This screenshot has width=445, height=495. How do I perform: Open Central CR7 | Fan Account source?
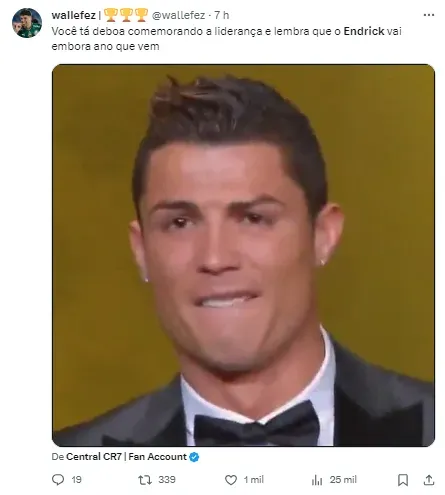126,457
